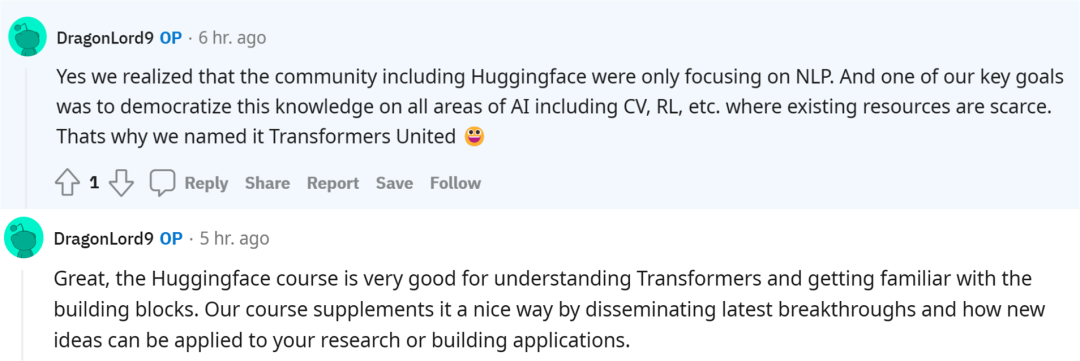The image size is (1080, 361).
Task: Open the DragonLord9 username on the 5 hr. comment
Action: tap(105, 238)
